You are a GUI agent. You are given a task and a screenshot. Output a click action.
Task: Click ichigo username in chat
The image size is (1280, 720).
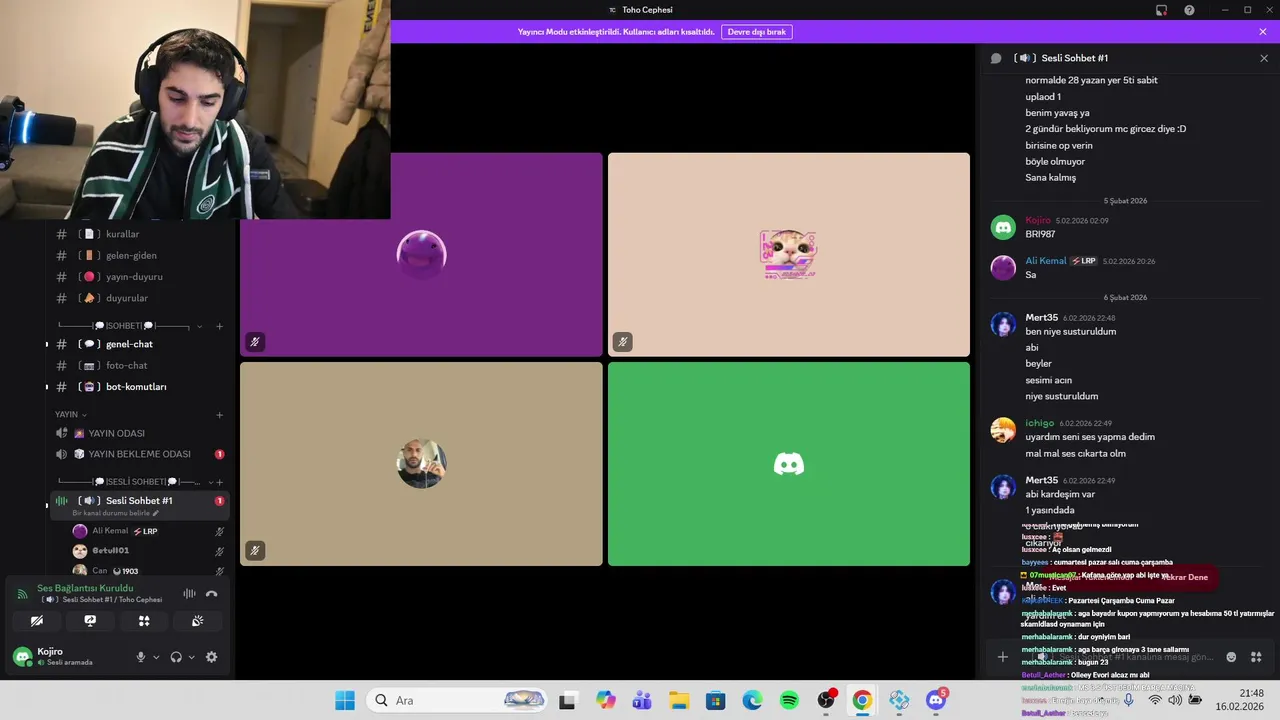coord(1040,423)
